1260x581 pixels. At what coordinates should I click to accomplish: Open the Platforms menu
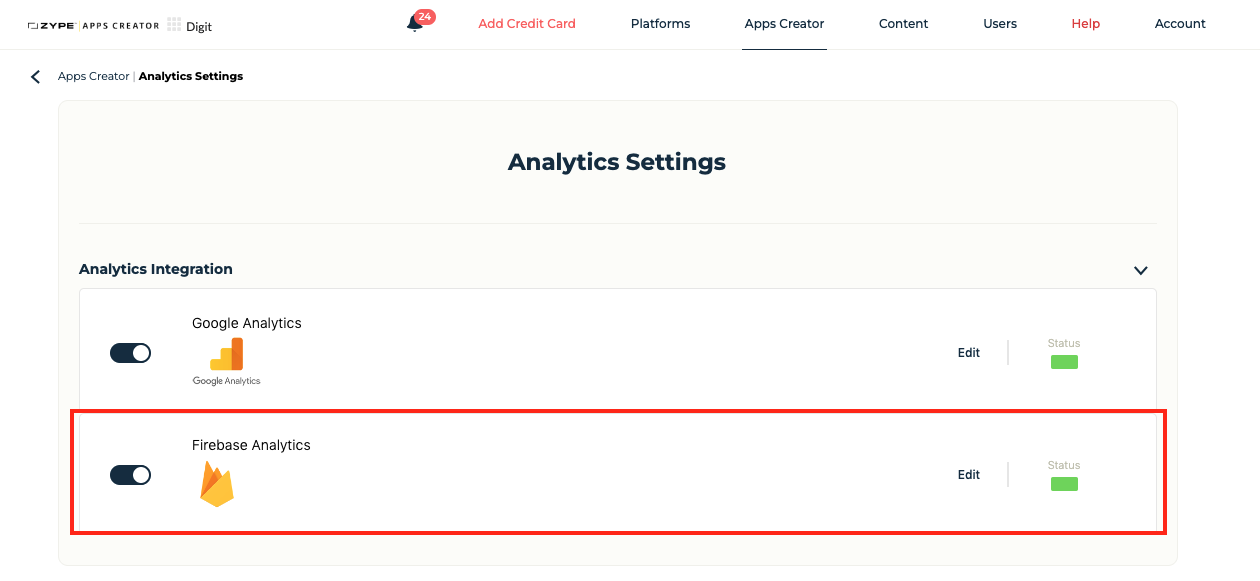click(660, 24)
